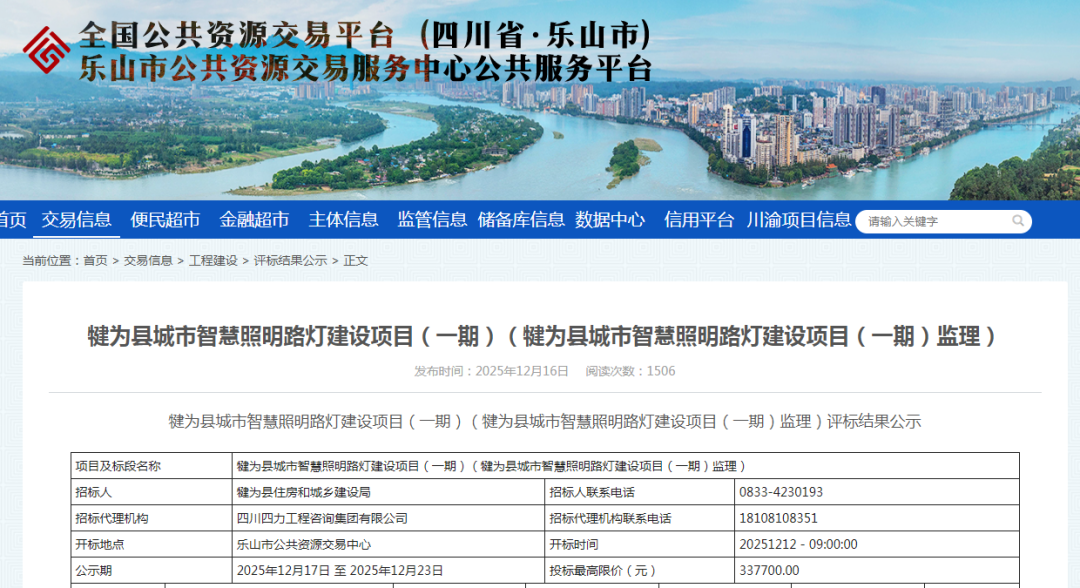Image resolution: width=1080 pixels, height=588 pixels.
Task: Click the platform logo icon
Action: pos(46,50)
